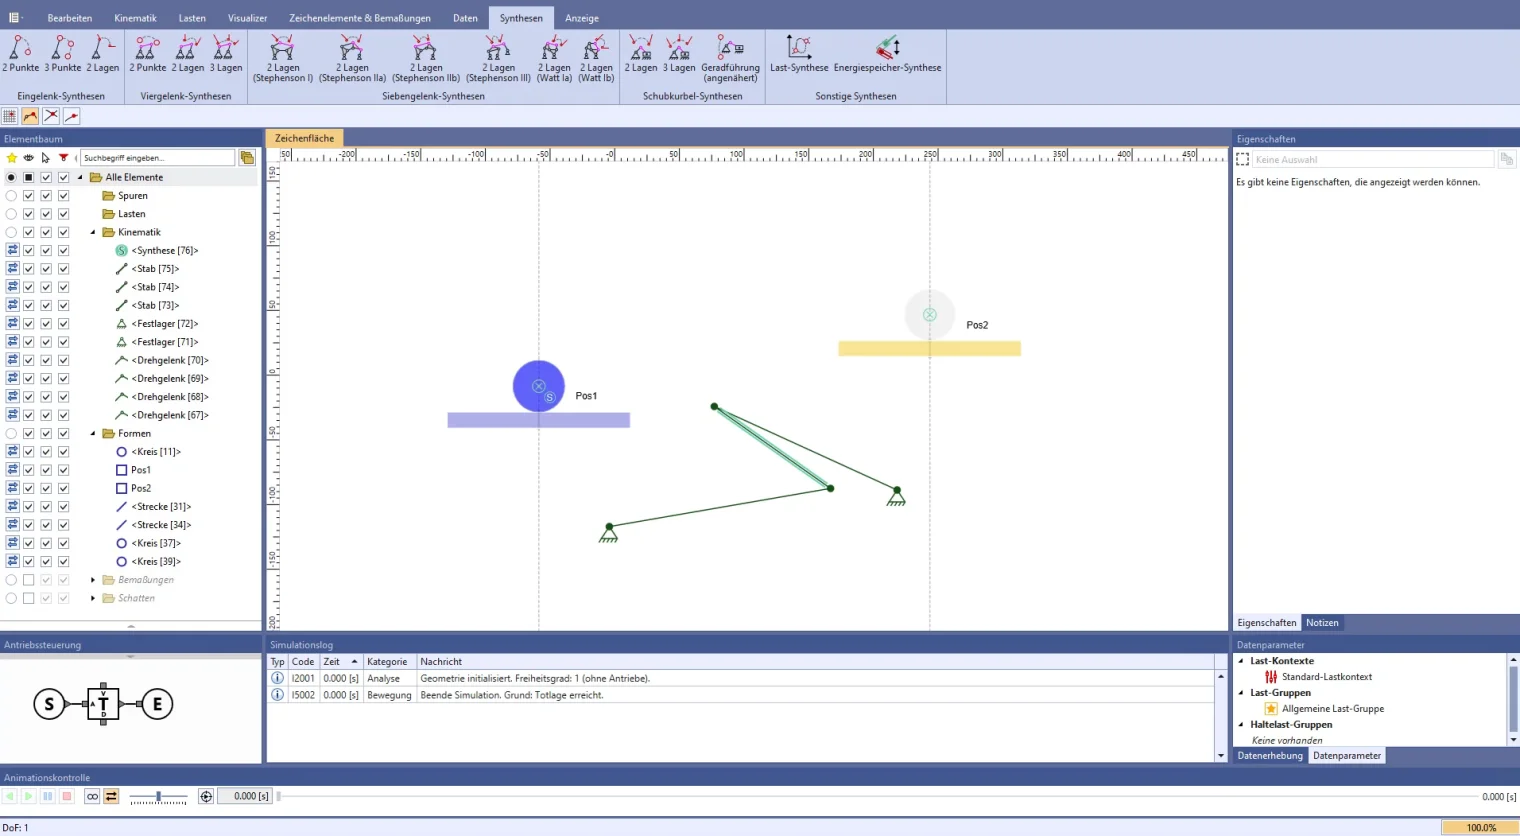Click the red filter funnel icon in Elementbaum
Screen dimensions: 1520x836
pos(63,158)
